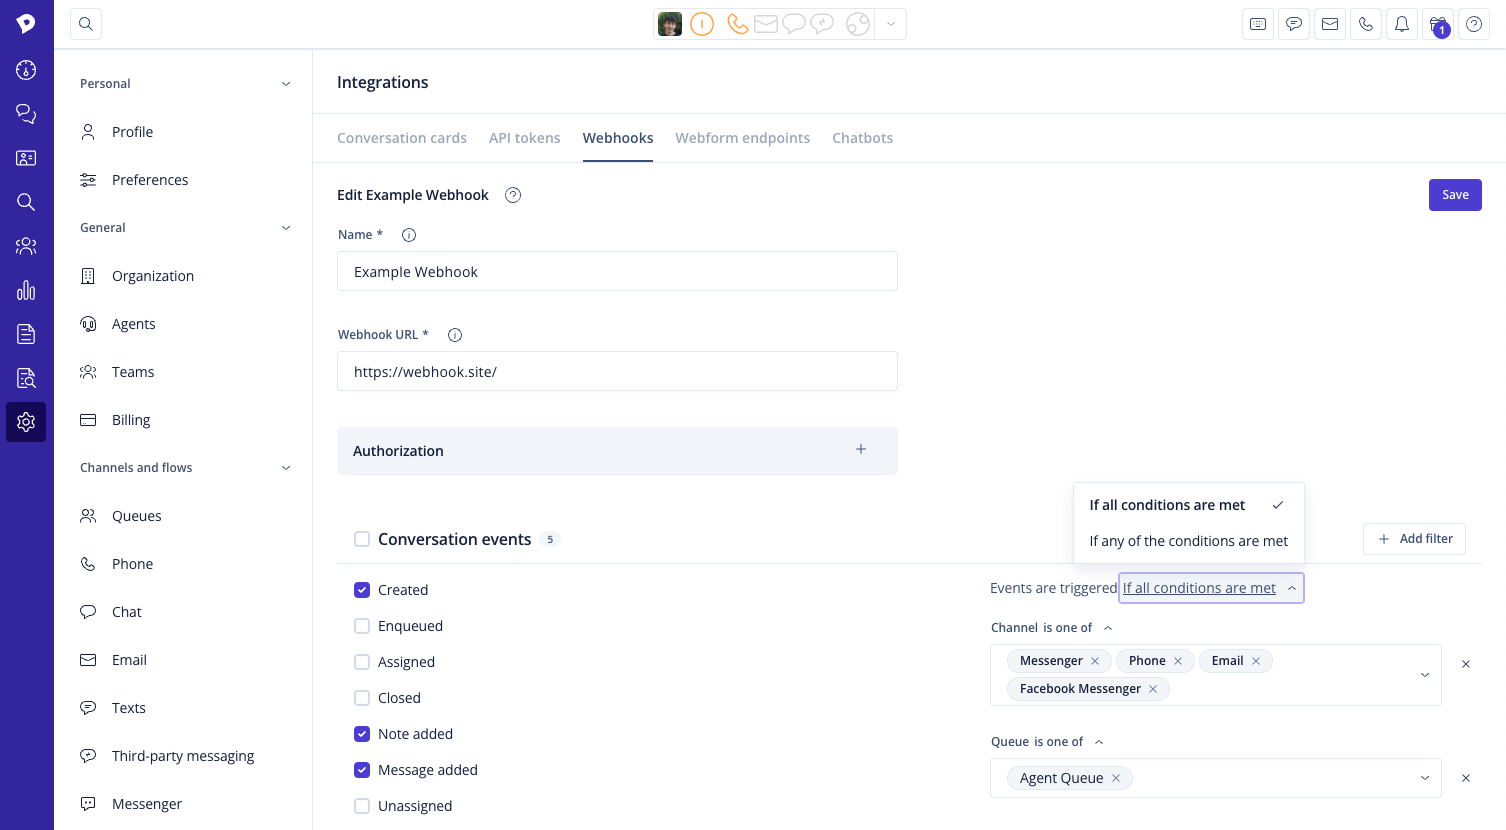Remove the Channel filter row with X
1506x830 pixels.
[1466, 664]
